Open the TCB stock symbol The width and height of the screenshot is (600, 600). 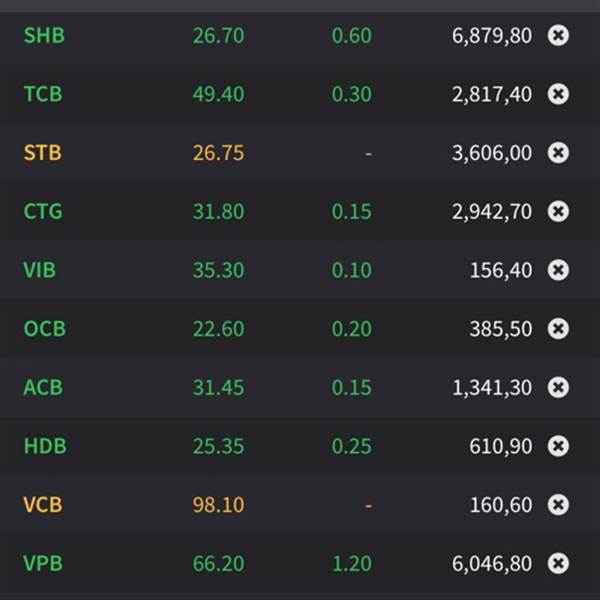[42, 94]
